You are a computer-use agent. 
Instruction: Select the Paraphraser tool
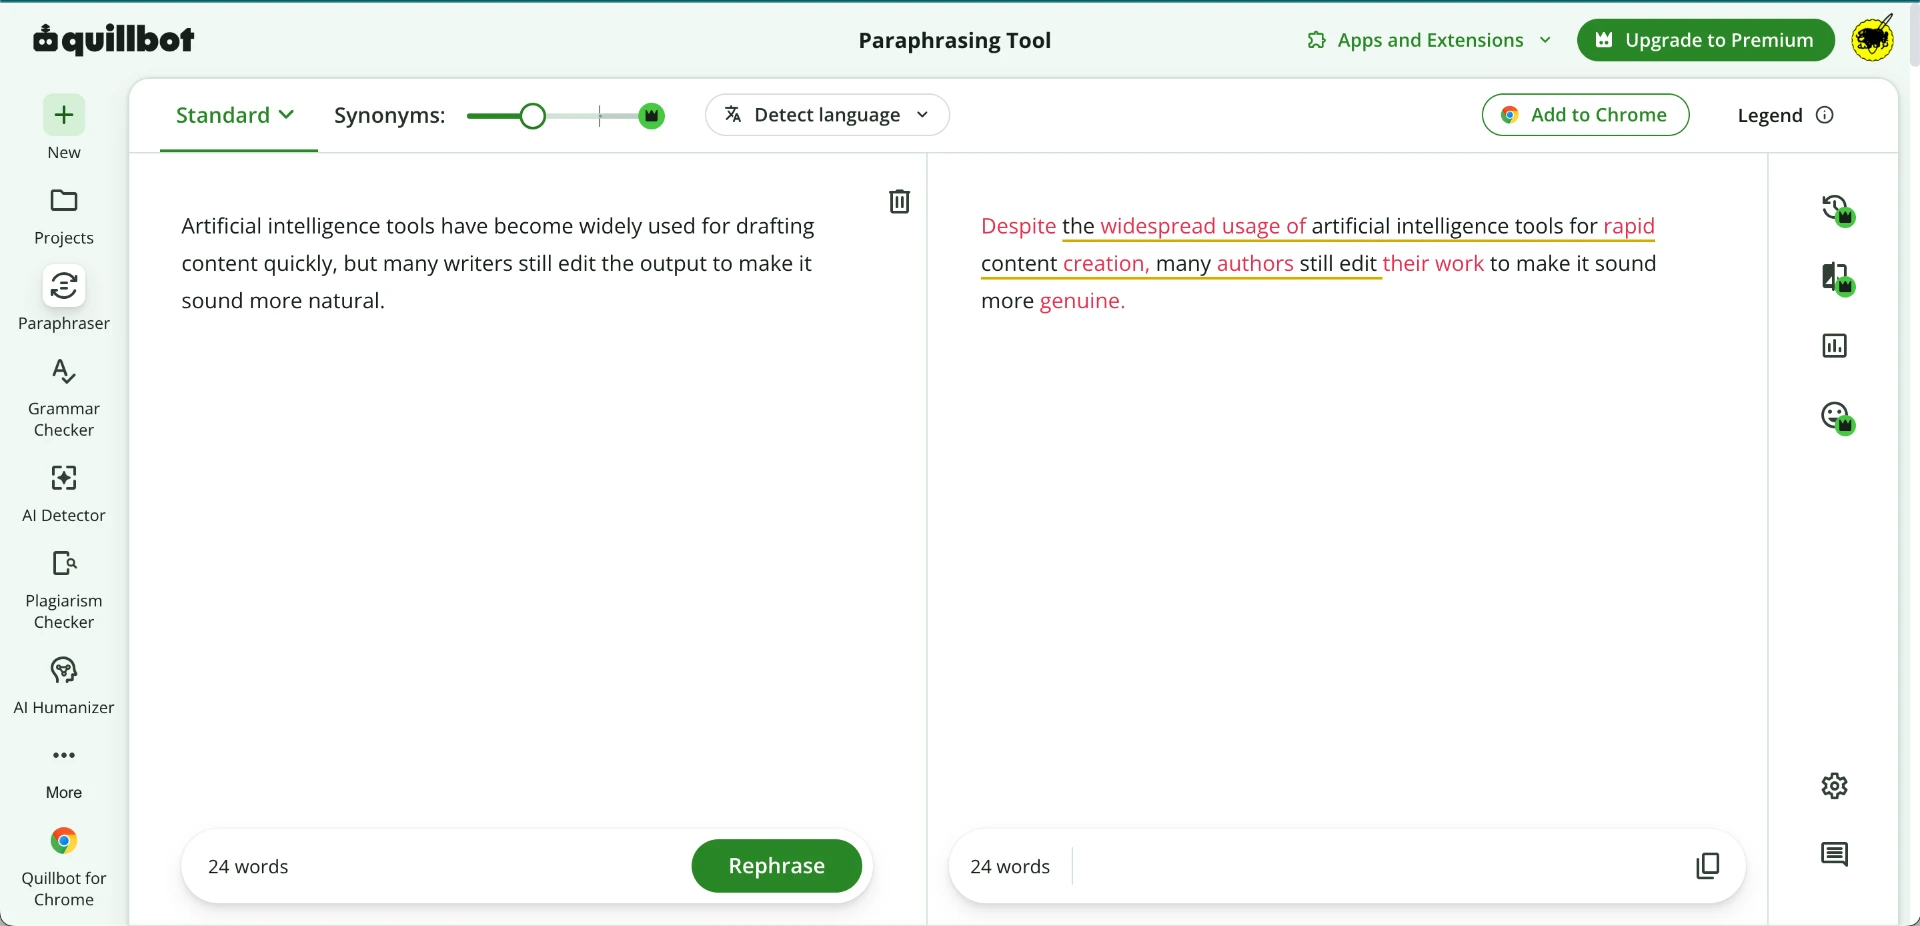tap(64, 299)
